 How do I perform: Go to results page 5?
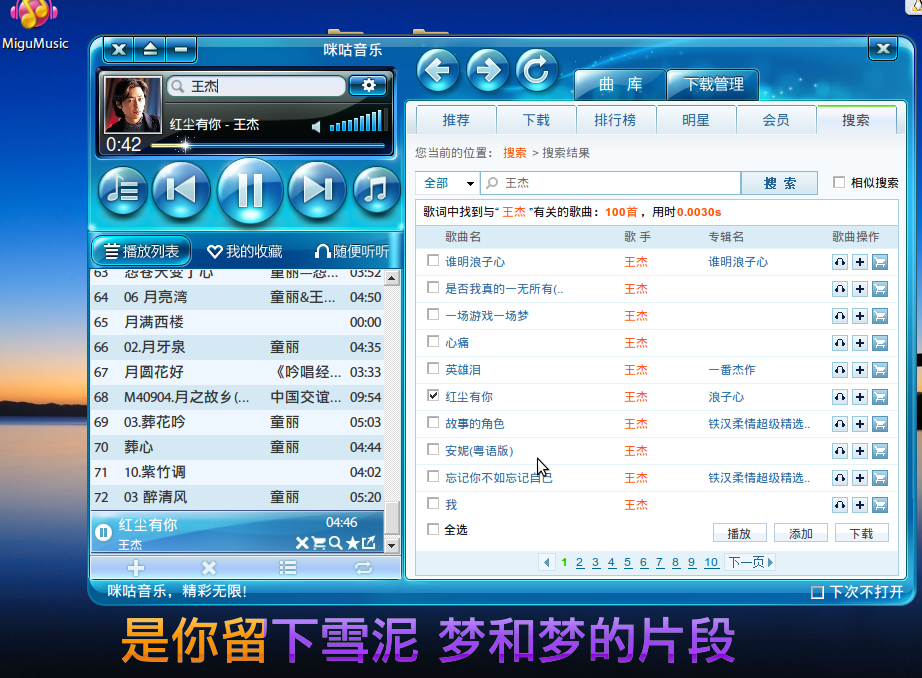click(x=627, y=563)
